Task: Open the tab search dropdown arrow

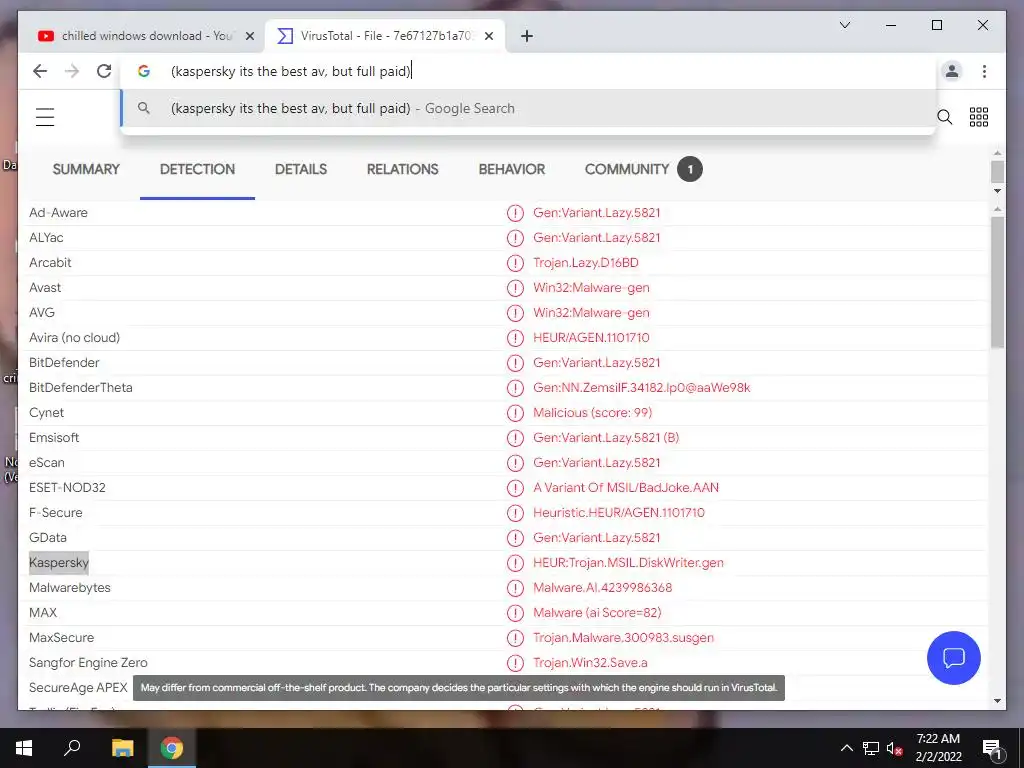Action: coord(844,25)
